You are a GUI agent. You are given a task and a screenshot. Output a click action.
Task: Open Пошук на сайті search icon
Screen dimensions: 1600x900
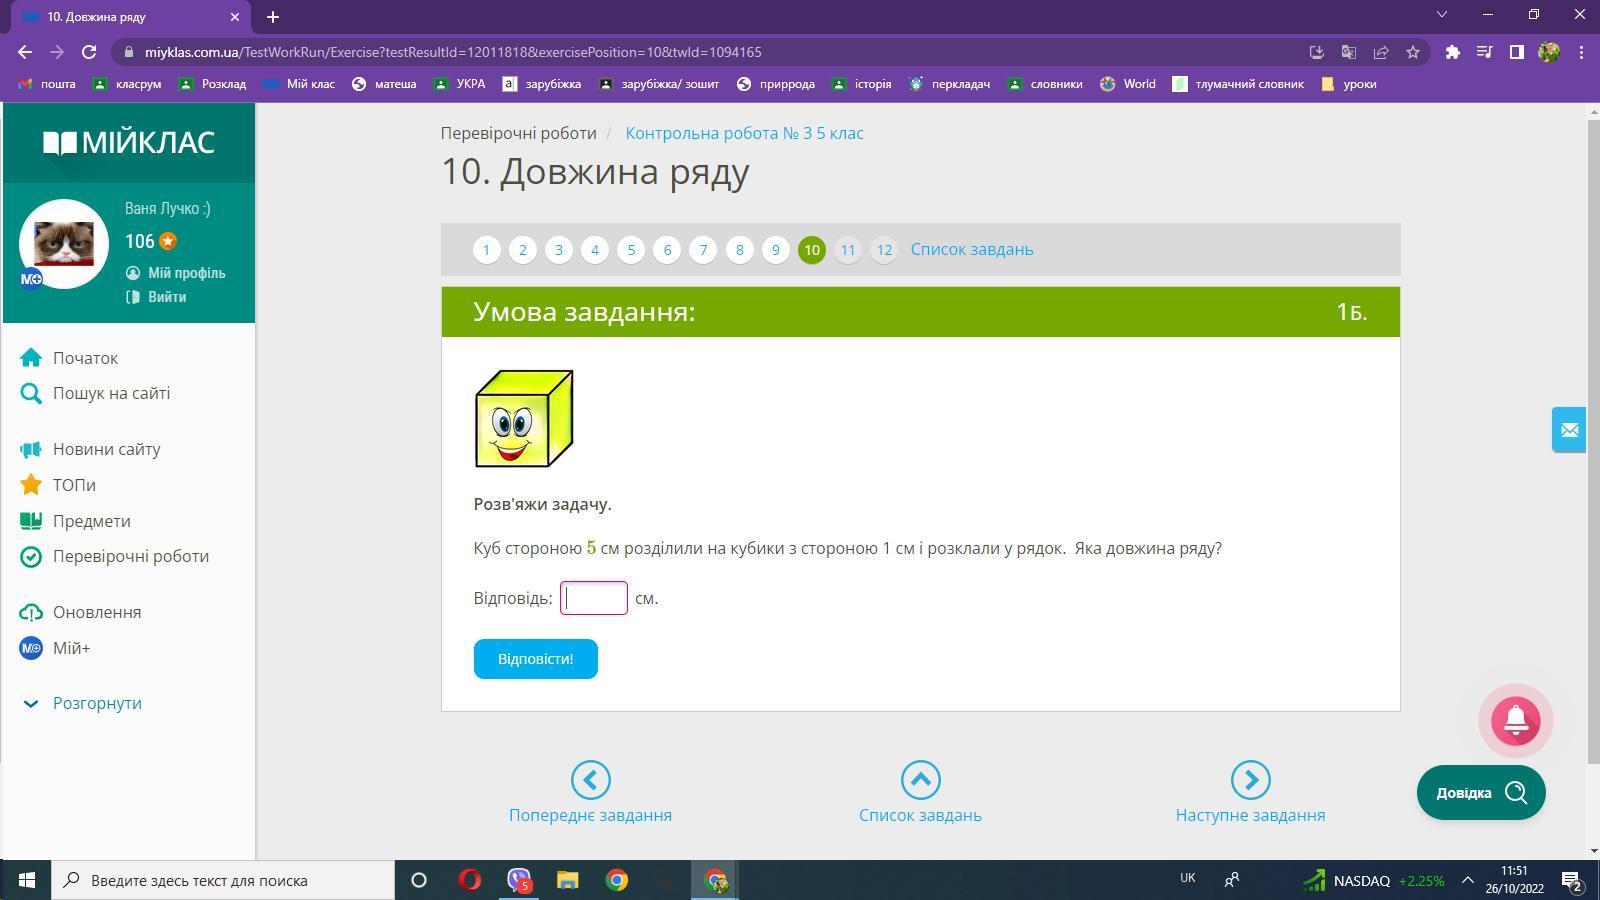pyautogui.click(x=31, y=393)
